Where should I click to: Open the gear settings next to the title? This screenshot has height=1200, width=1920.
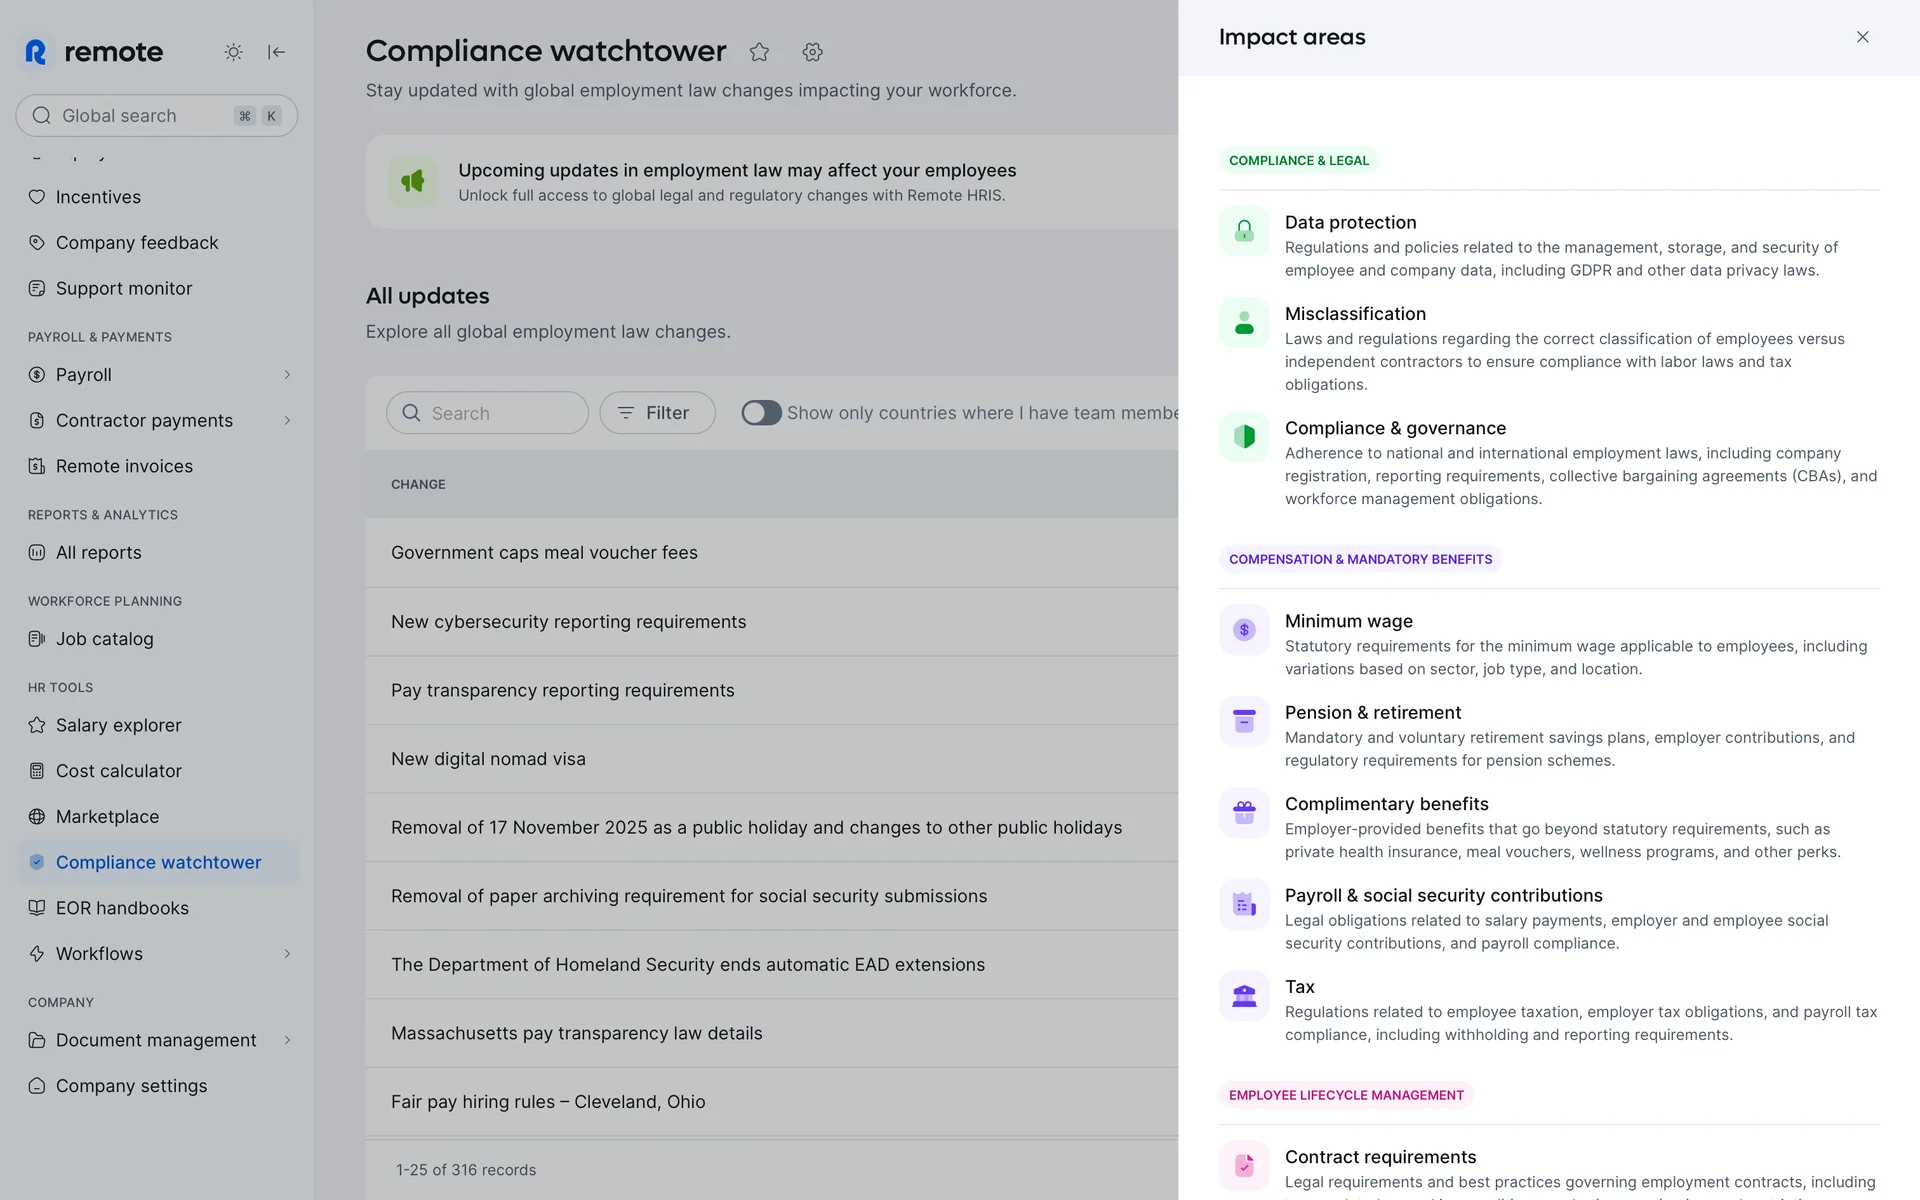tap(812, 52)
